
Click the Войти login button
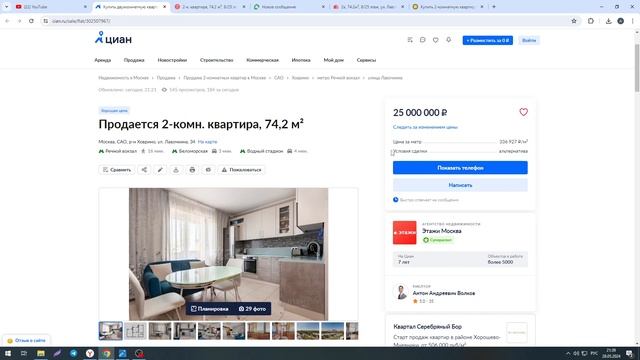(x=529, y=40)
